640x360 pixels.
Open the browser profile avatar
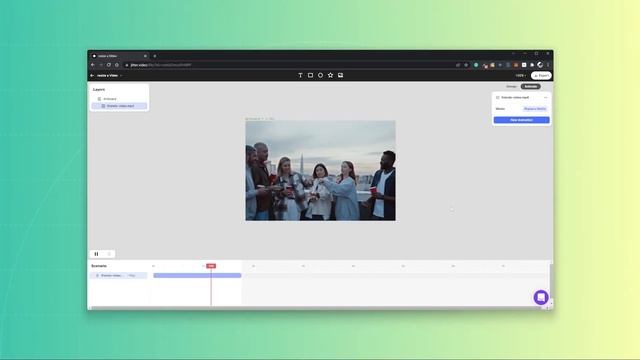click(x=540, y=65)
